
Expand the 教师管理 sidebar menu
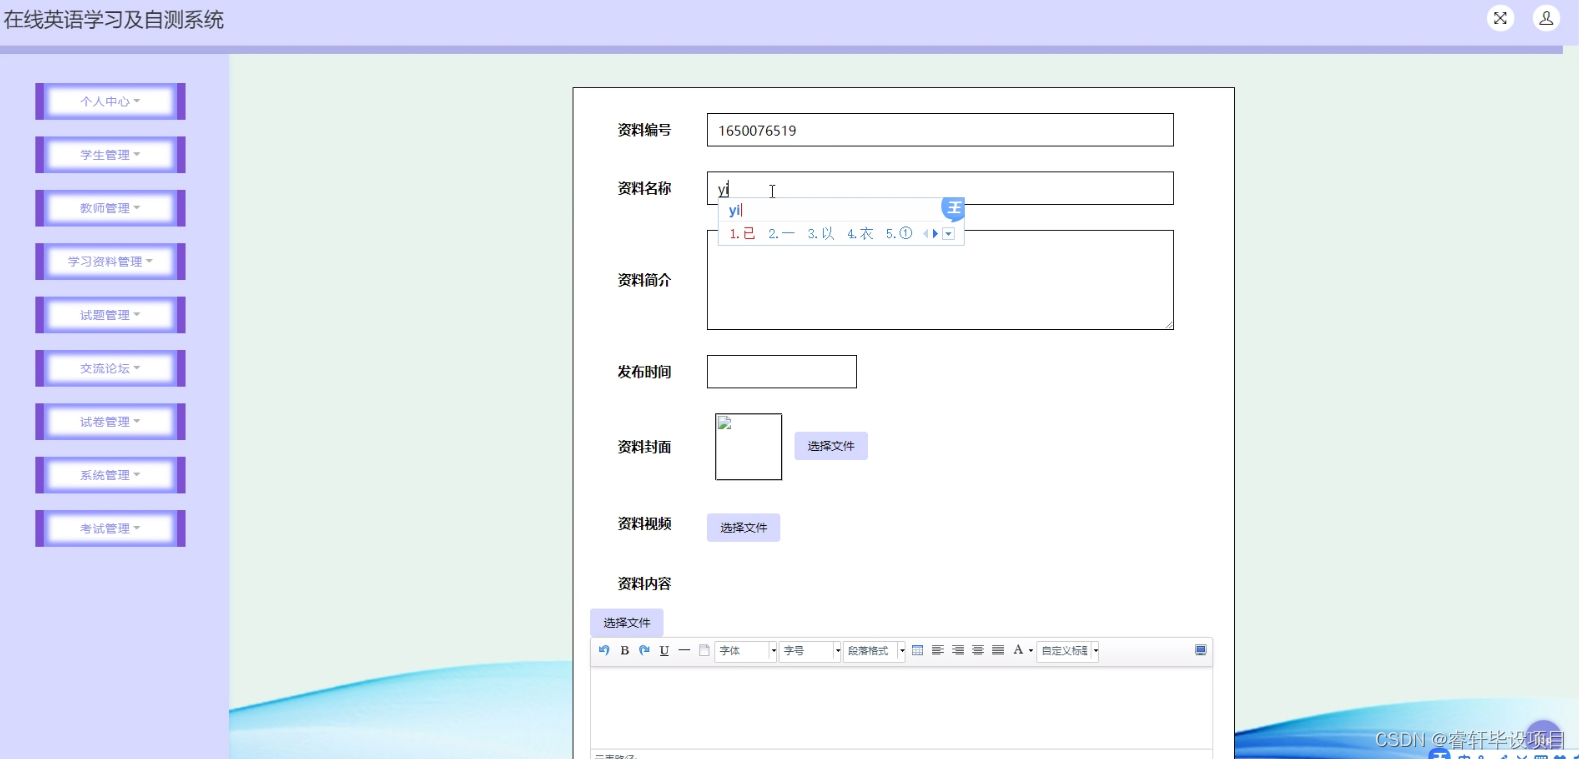110,208
